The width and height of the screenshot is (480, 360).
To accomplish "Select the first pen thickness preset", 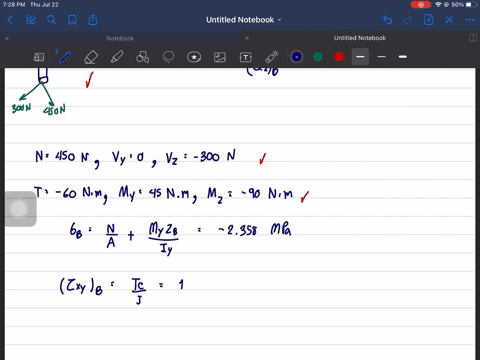I will tap(360, 57).
